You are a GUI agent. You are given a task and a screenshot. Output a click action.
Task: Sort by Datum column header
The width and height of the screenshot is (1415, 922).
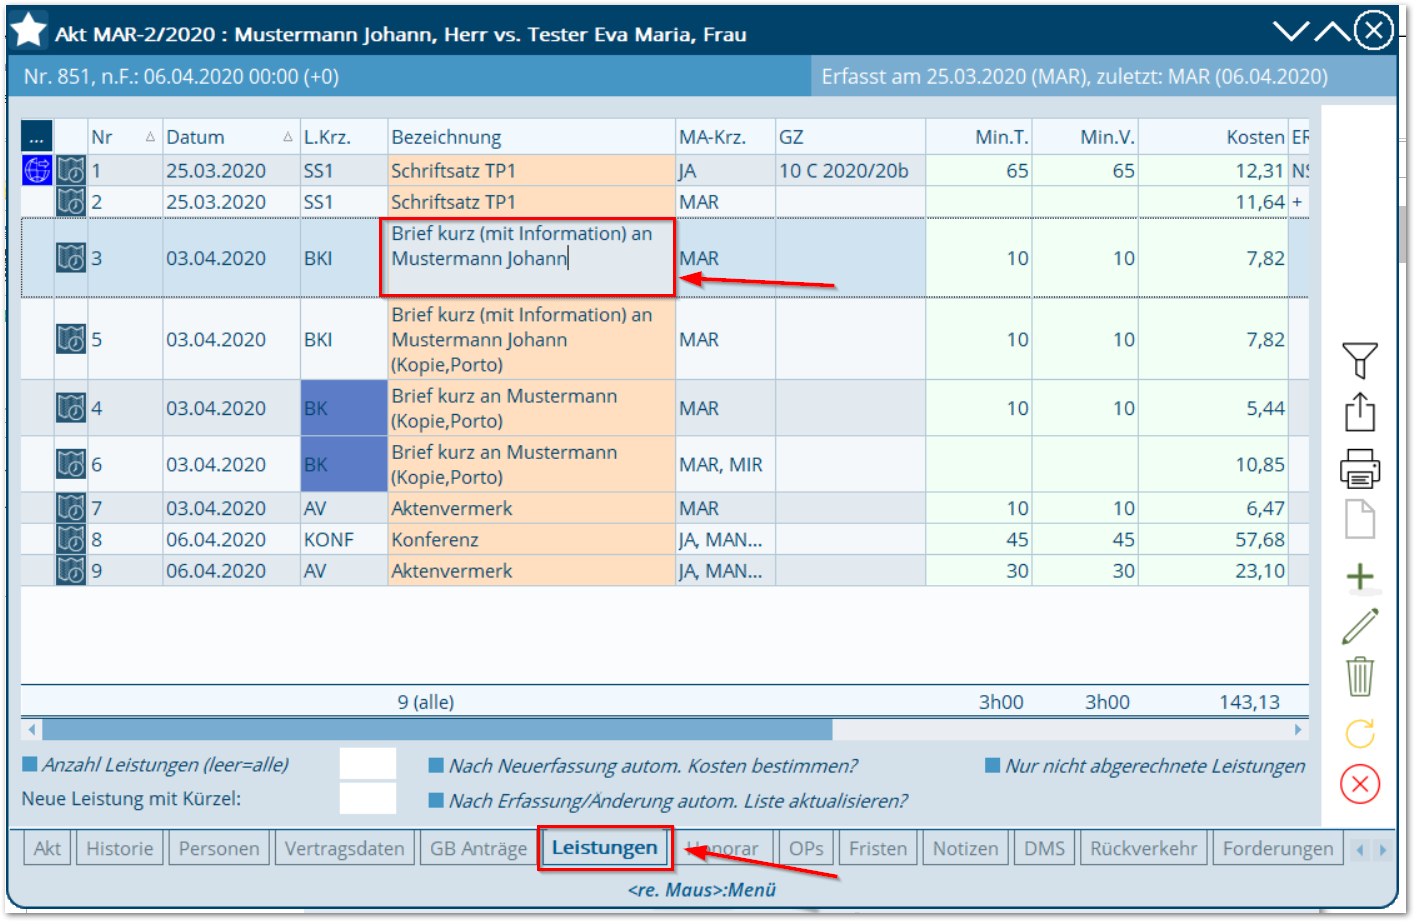231,137
